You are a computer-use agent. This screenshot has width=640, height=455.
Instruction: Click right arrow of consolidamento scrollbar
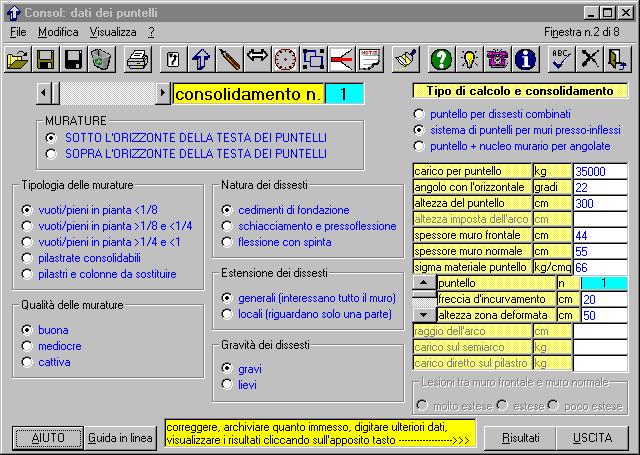(x=163, y=93)
